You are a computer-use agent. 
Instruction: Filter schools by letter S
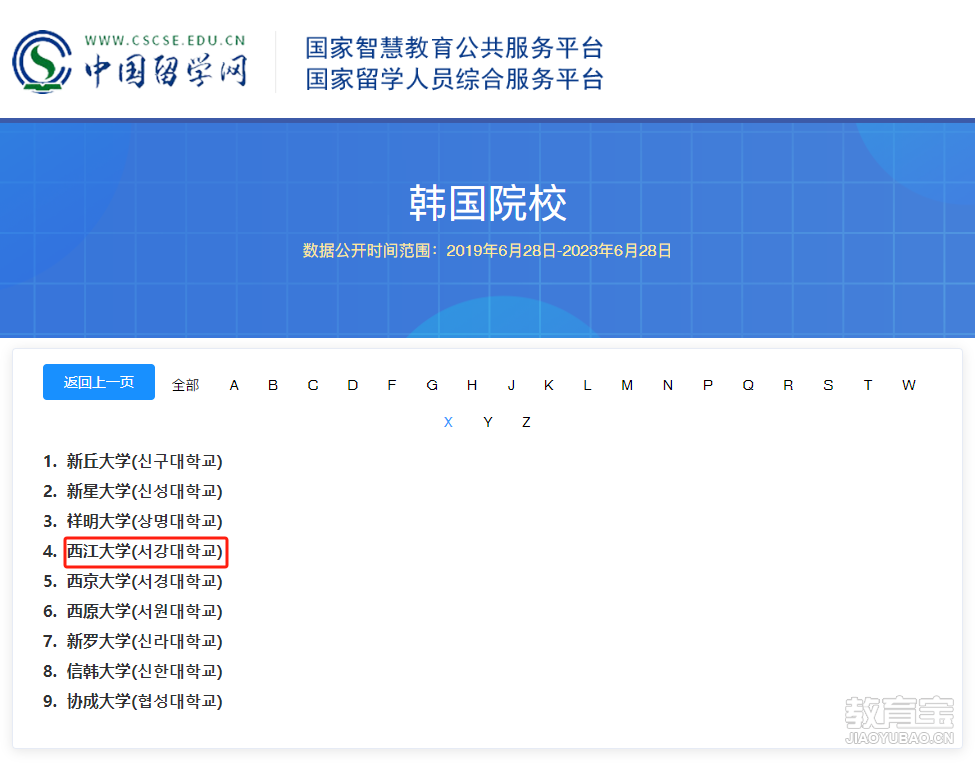point(828,385)
